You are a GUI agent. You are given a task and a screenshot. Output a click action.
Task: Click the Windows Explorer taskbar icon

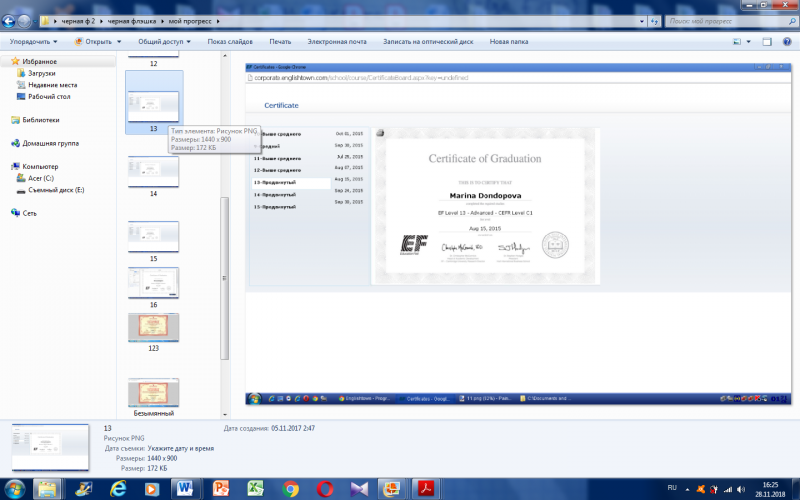(x=47, y=489)
